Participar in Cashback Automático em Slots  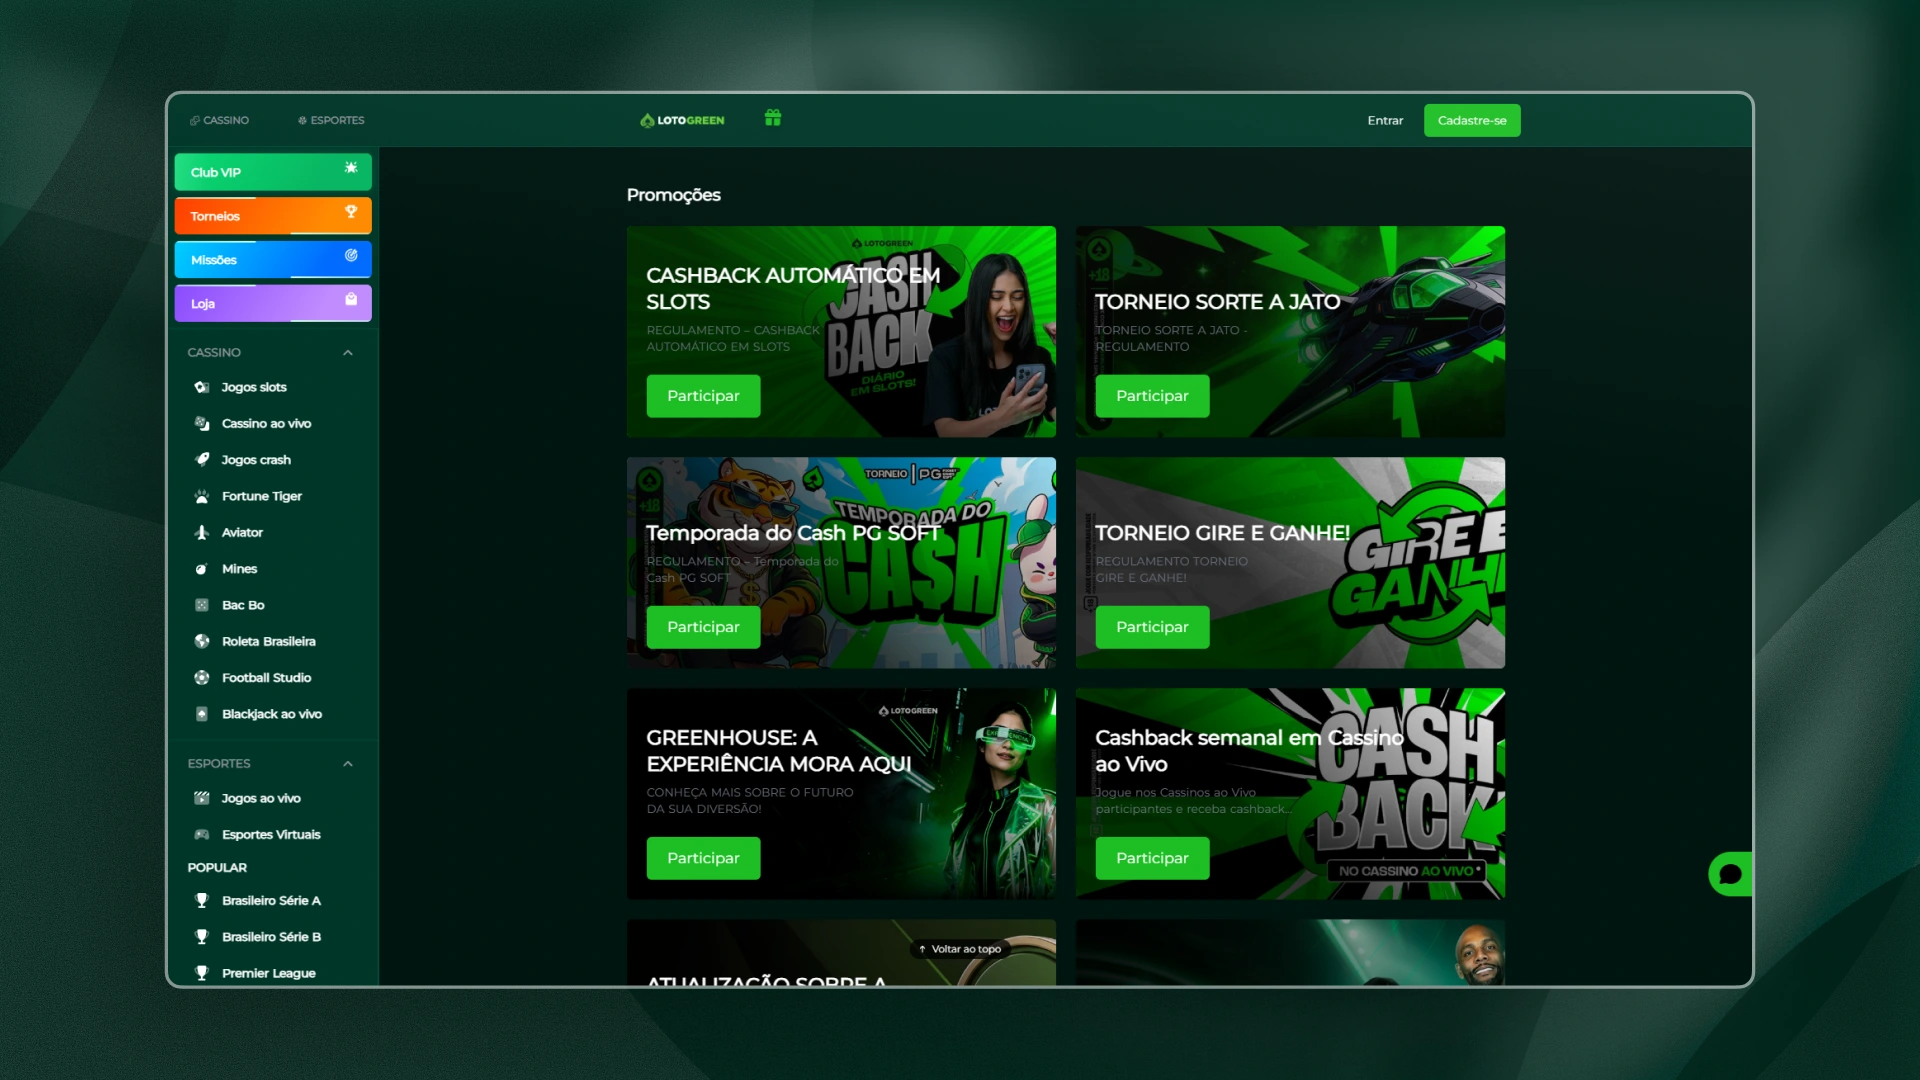point(703,396)
